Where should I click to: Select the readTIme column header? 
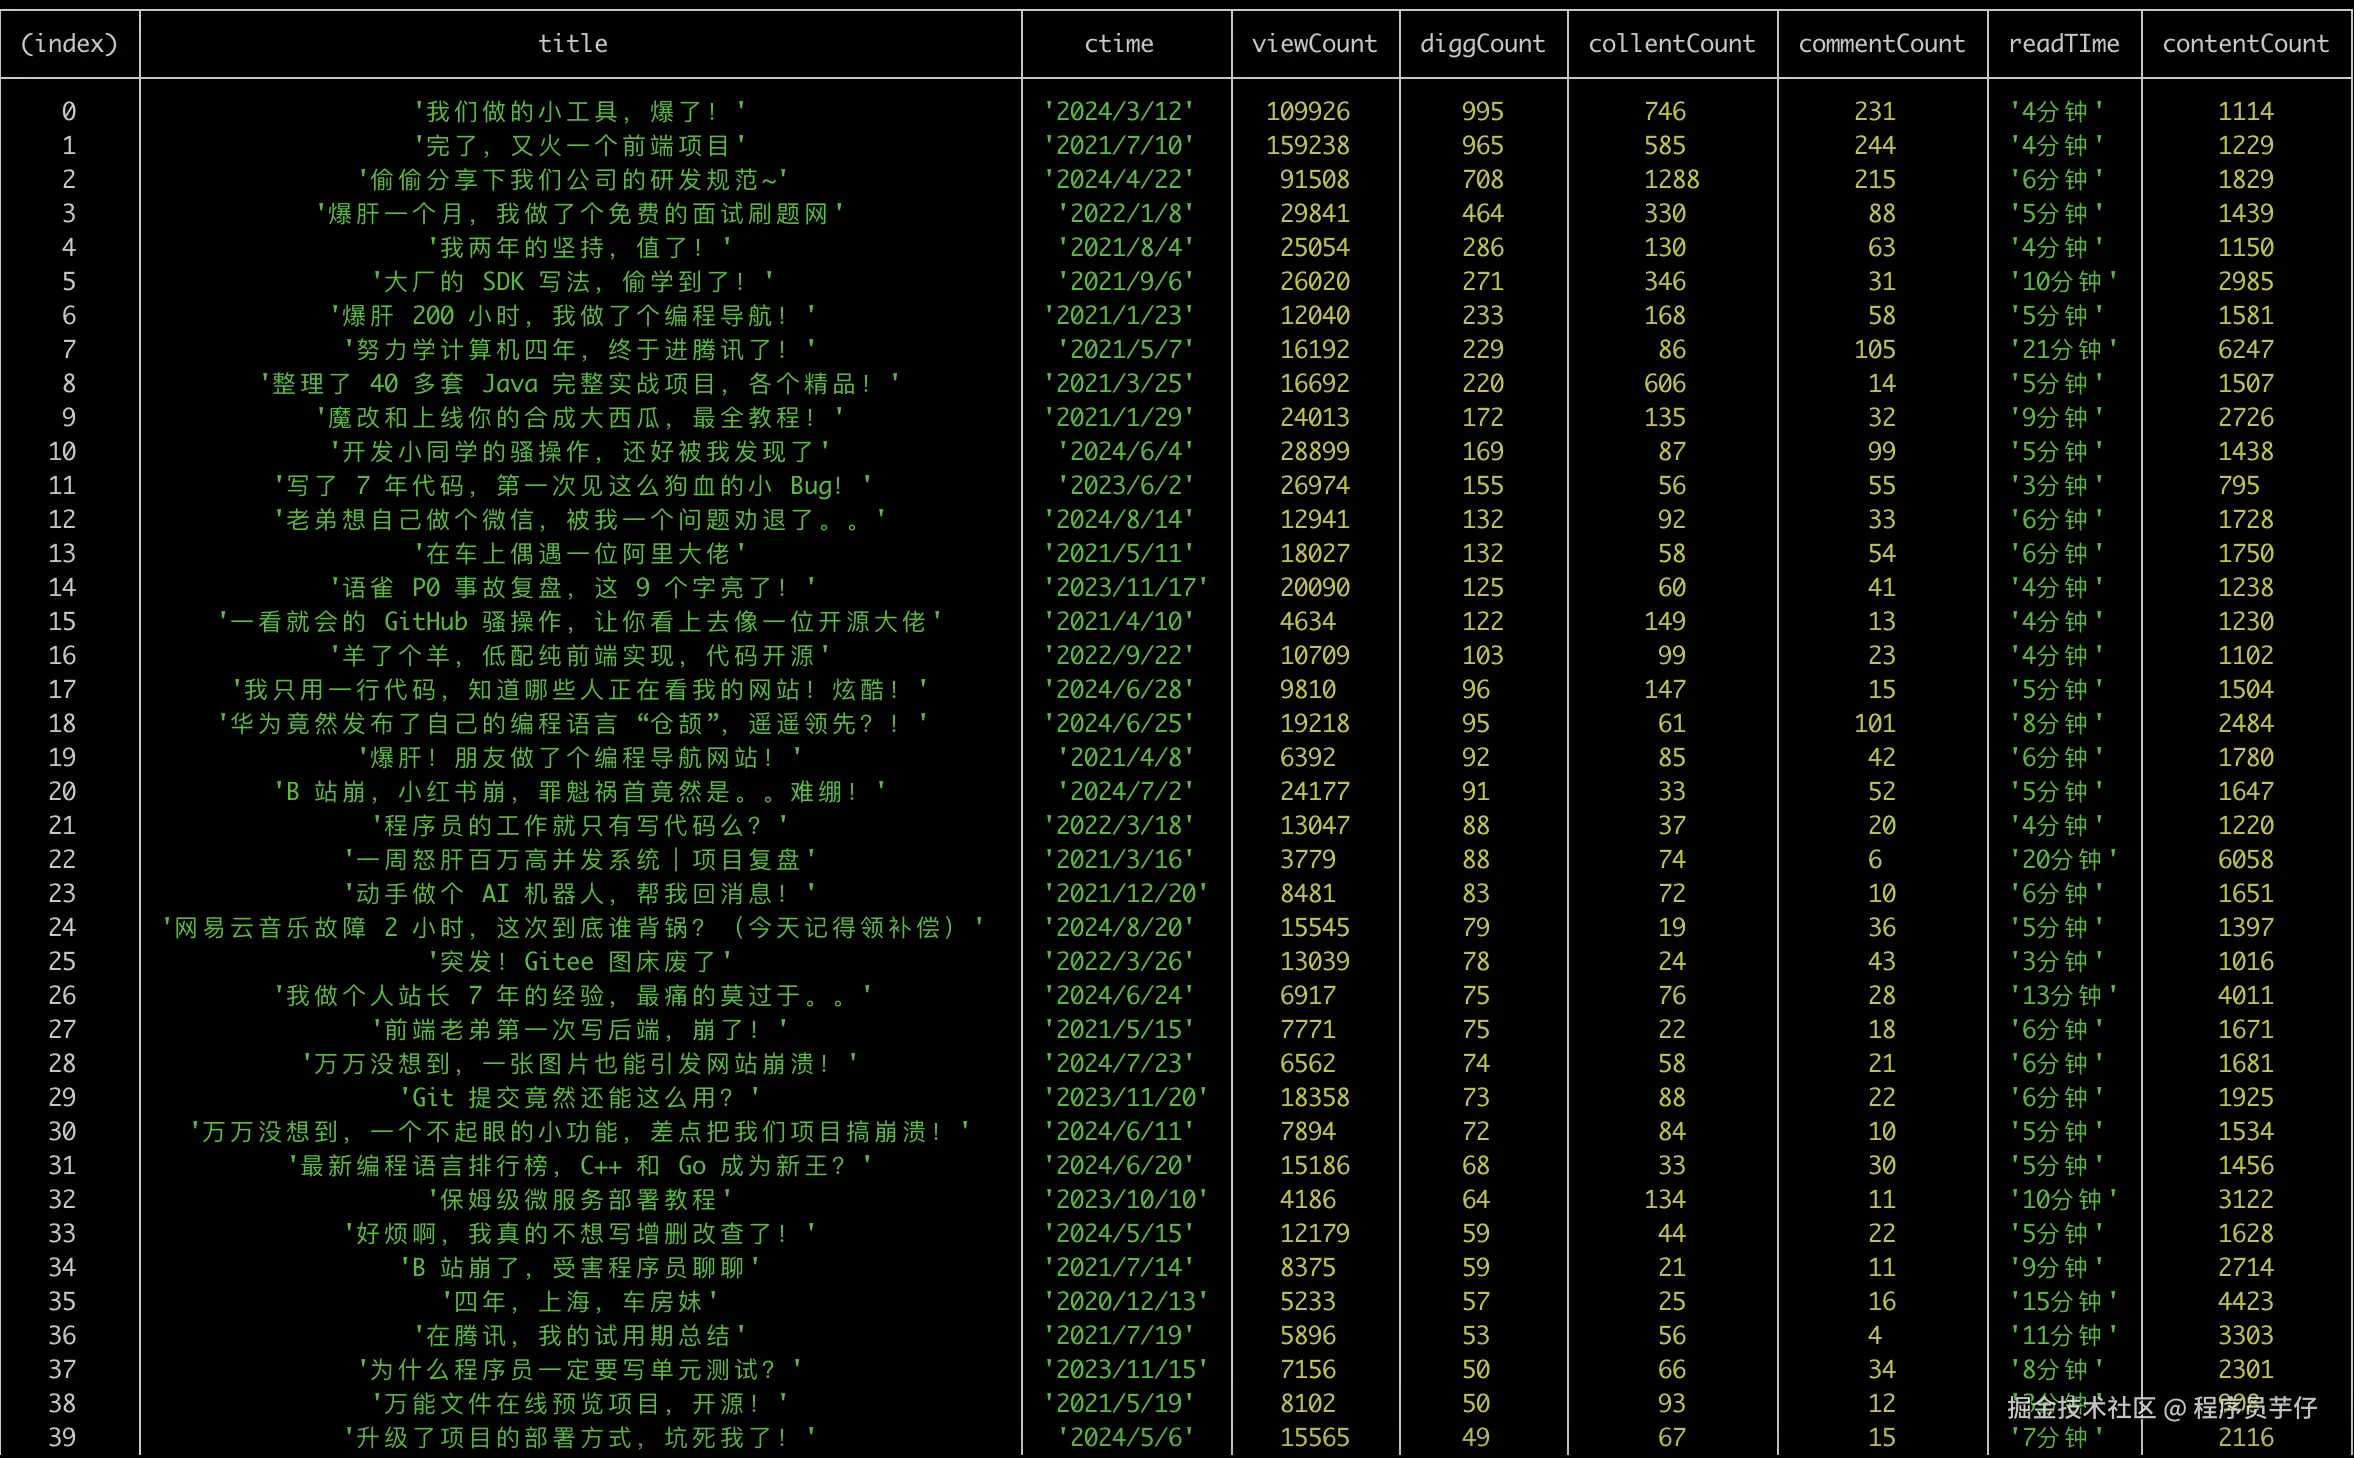pos(2063,44)
